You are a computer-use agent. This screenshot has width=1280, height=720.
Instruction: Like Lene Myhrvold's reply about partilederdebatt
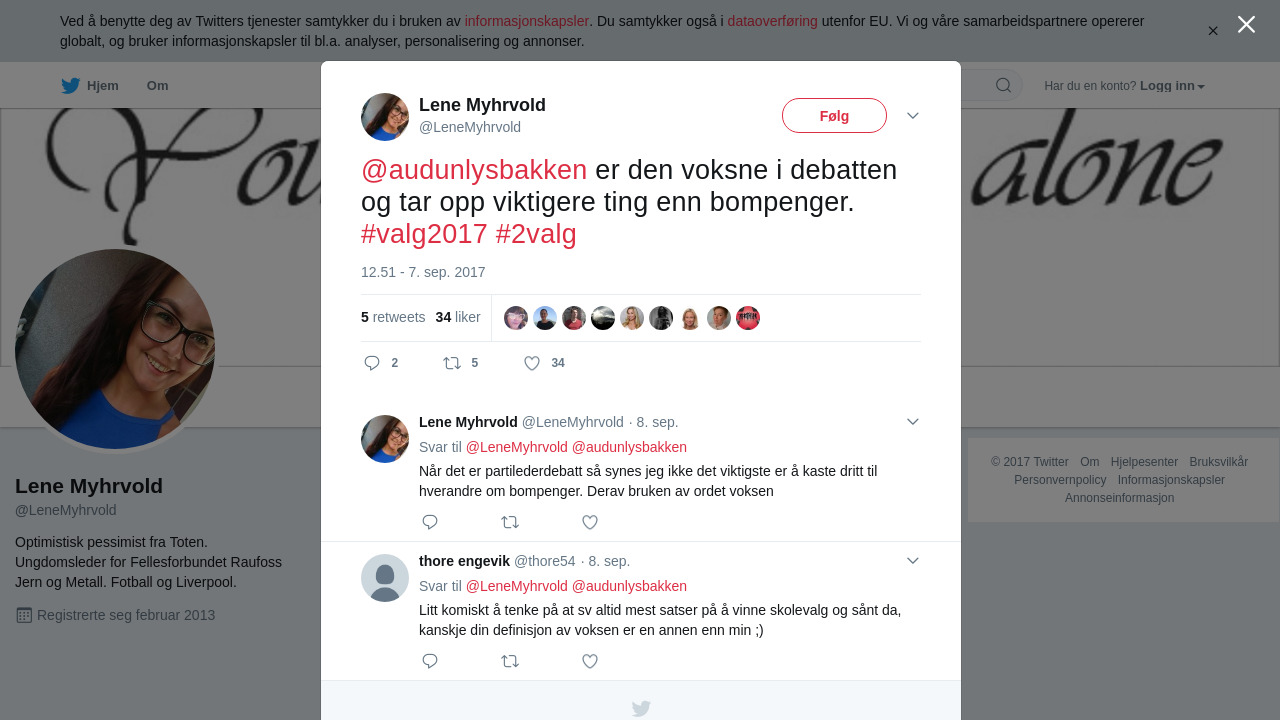590,522
